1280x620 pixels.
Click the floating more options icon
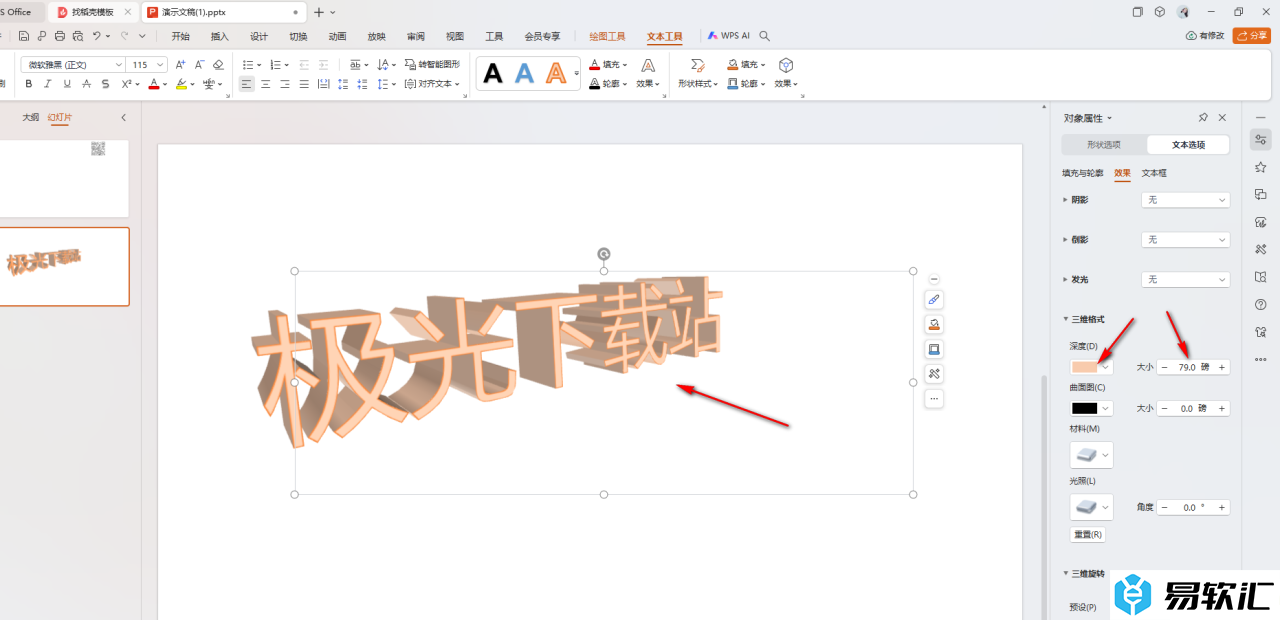click(934, 398)
